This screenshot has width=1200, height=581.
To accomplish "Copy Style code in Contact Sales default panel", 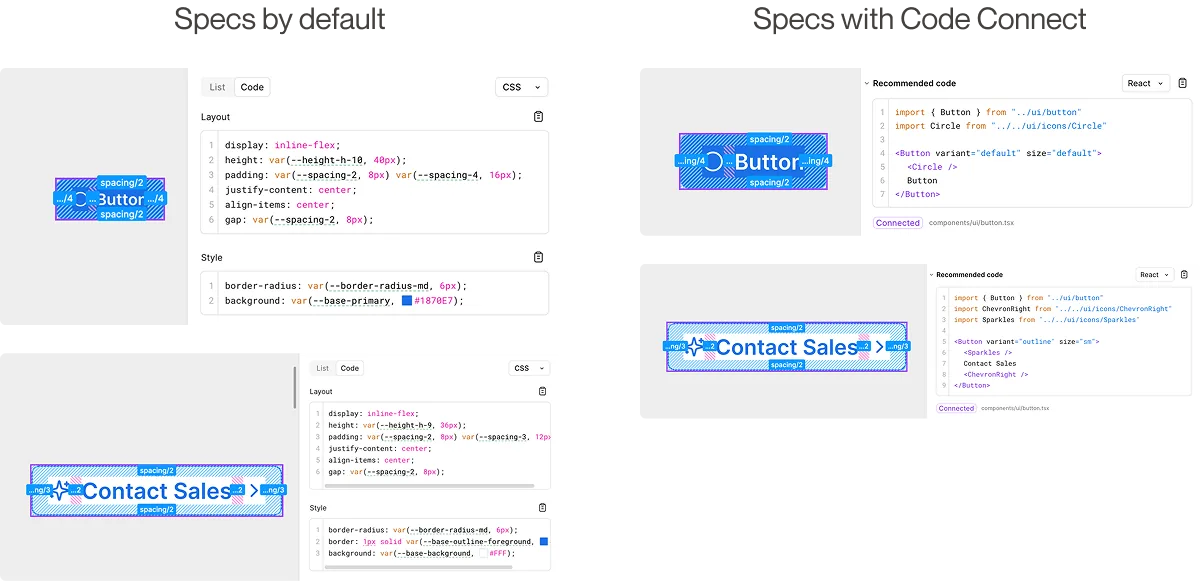I will 542,508.
